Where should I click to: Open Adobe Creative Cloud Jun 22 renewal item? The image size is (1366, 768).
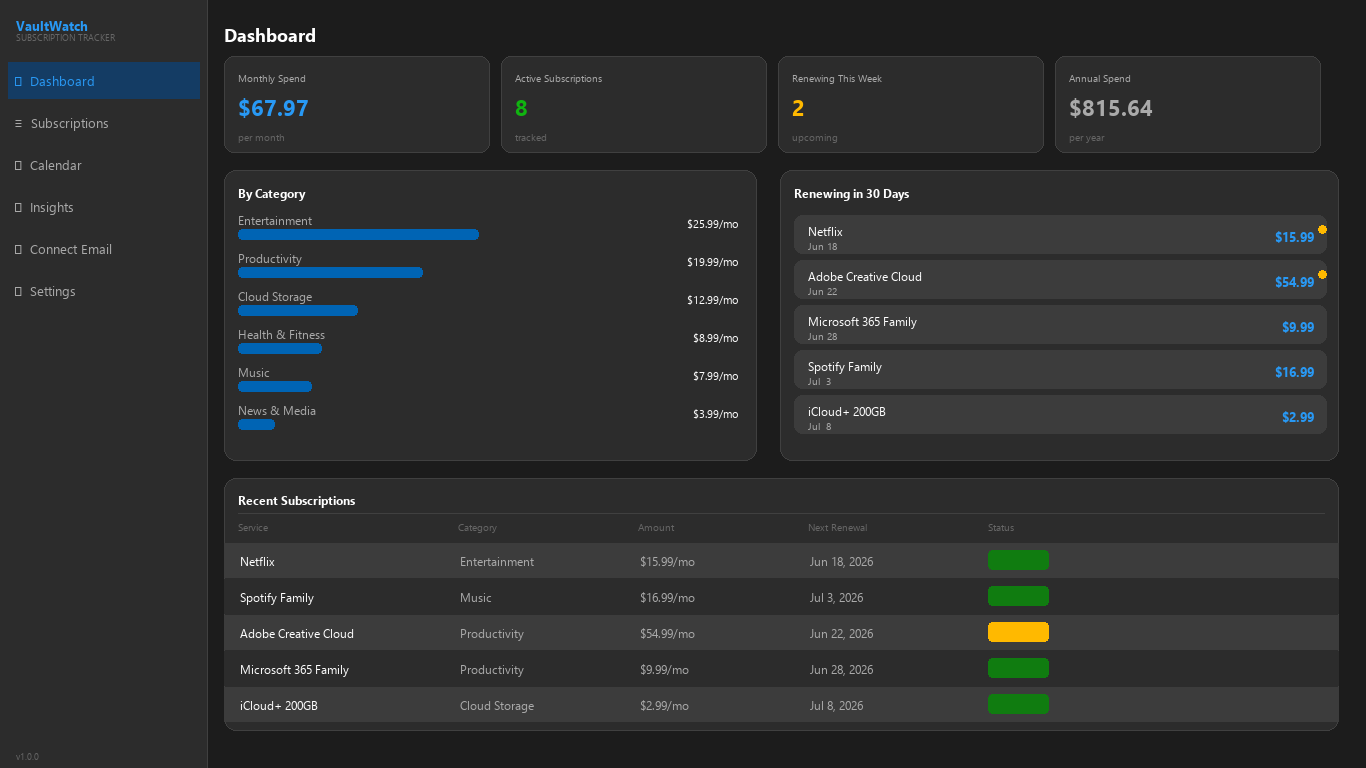coord(1060,282)
